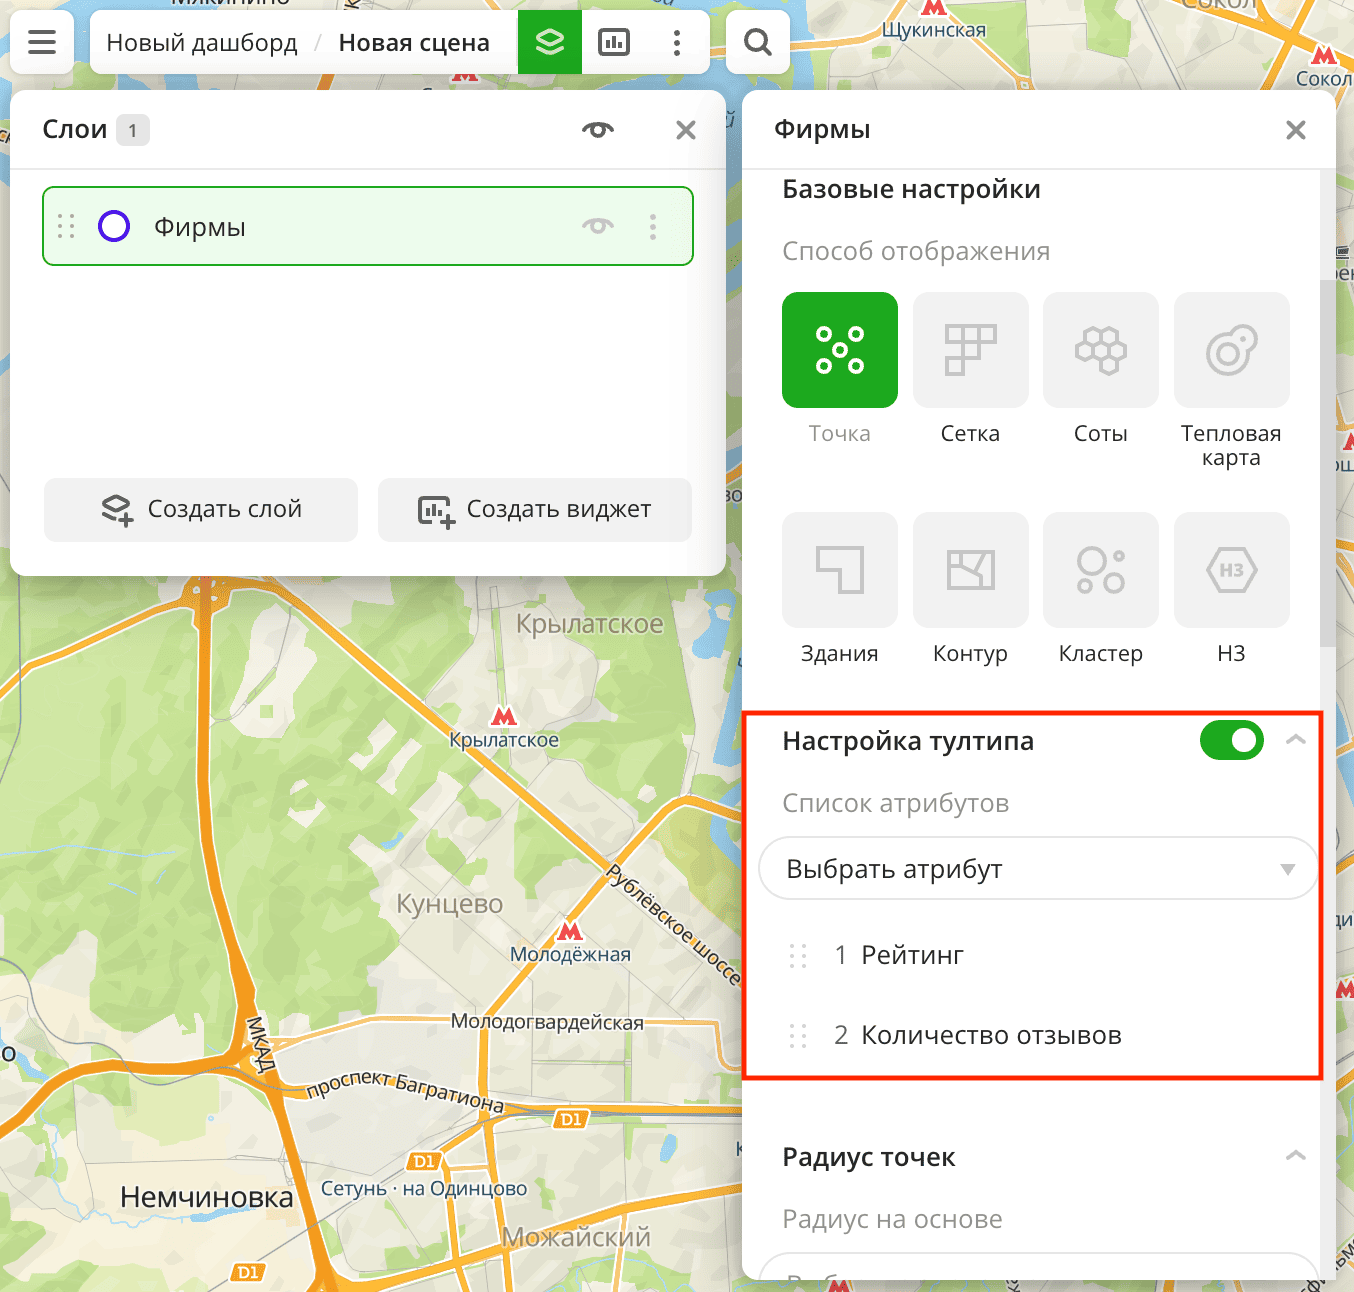This screenshot has width=1354, height=1292.
Task: Select the Сетка display mode
Action: click(x=970, y=350)
